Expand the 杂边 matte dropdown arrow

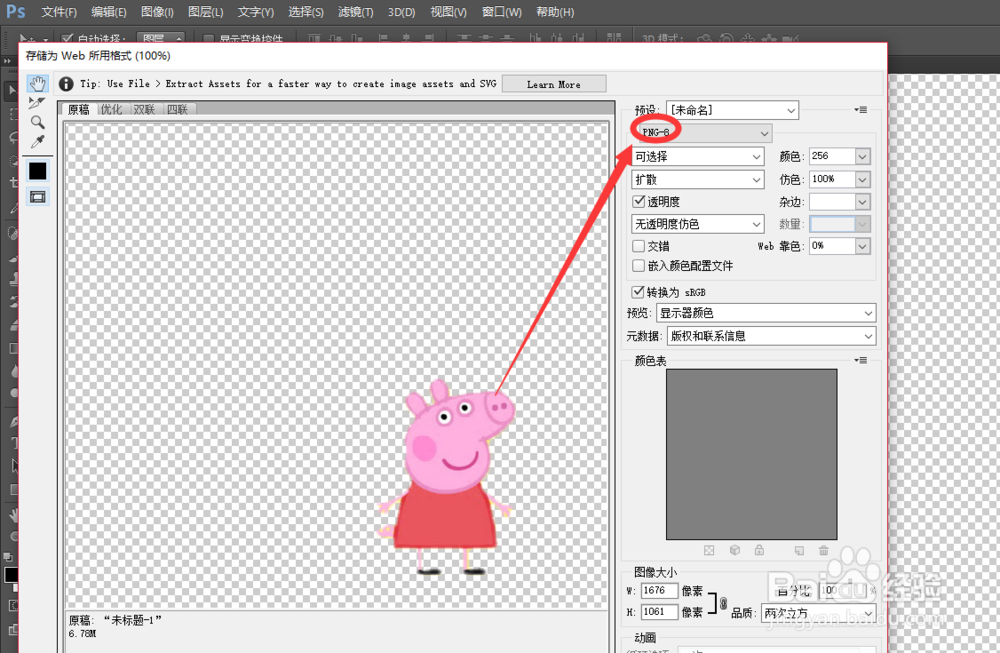[x=862, y=202]
